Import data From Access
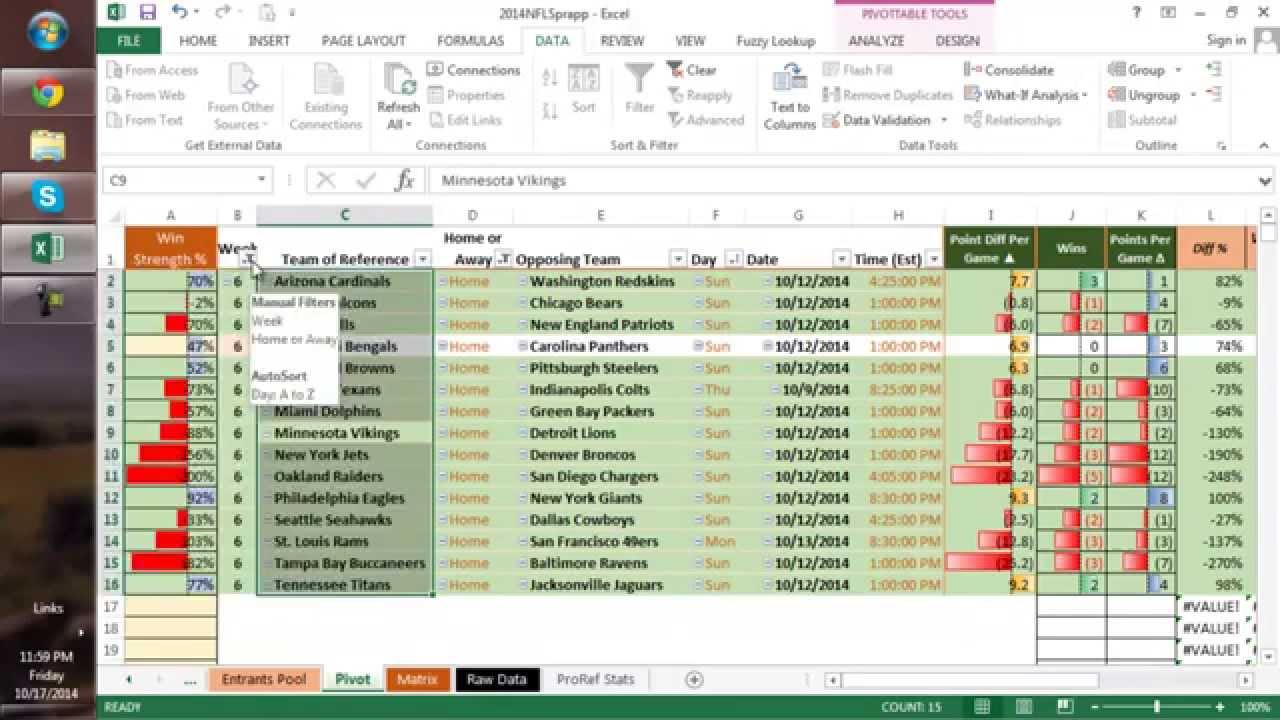 [x=152, y=70]
